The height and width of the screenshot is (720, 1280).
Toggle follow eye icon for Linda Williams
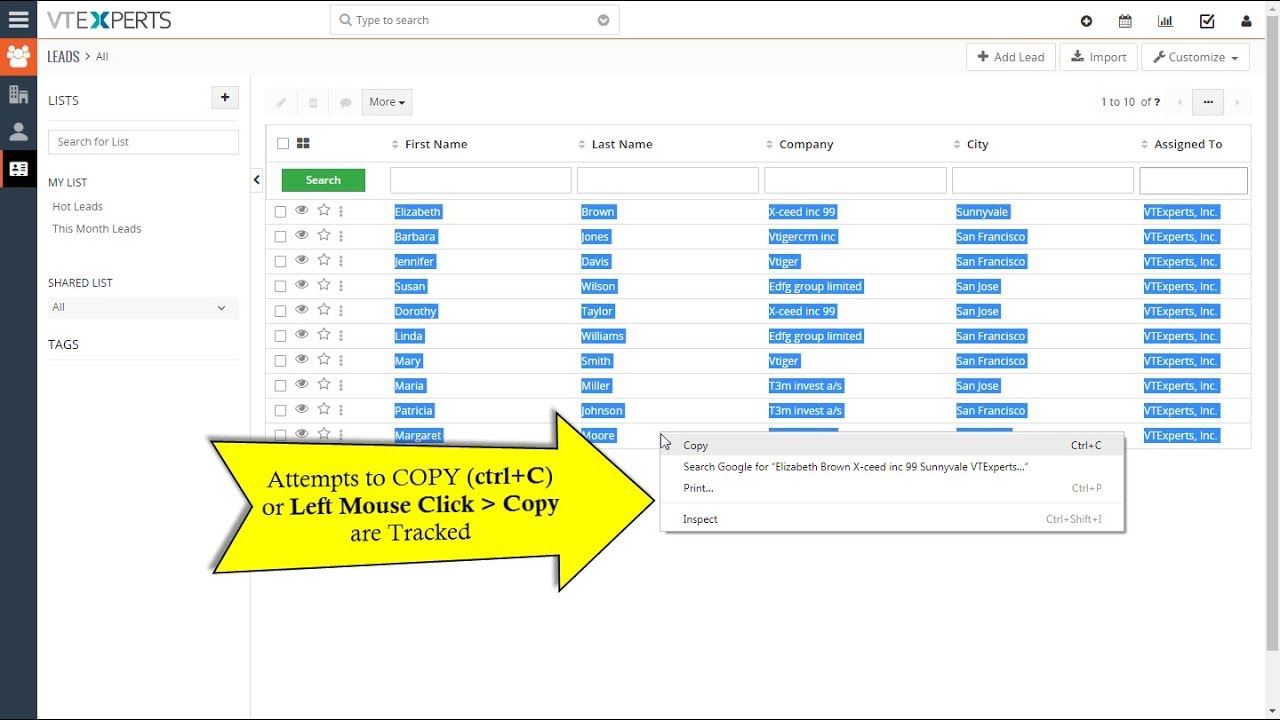302,334
